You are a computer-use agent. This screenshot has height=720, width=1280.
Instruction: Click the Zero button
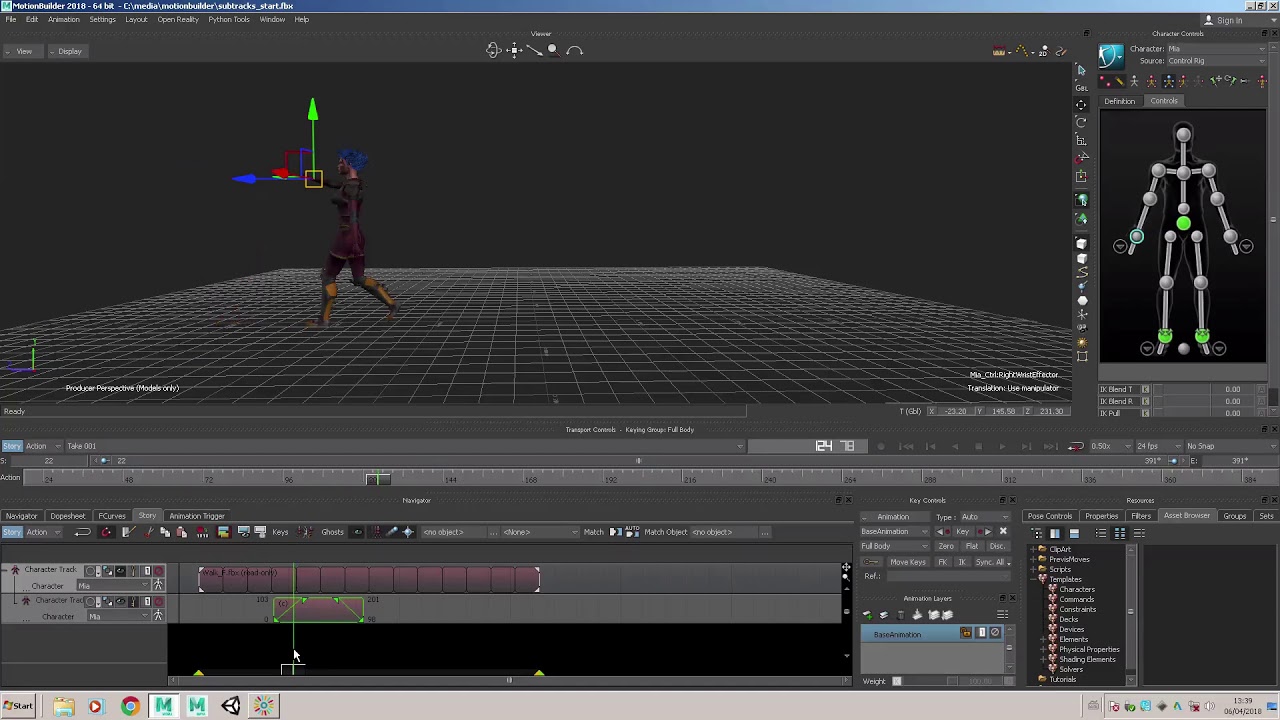(946, 547)
